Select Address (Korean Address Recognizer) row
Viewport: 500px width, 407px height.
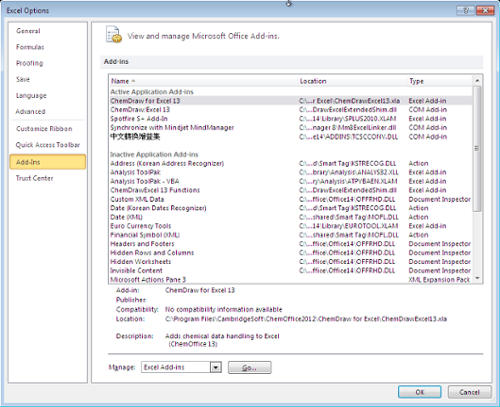pos(291,163)
